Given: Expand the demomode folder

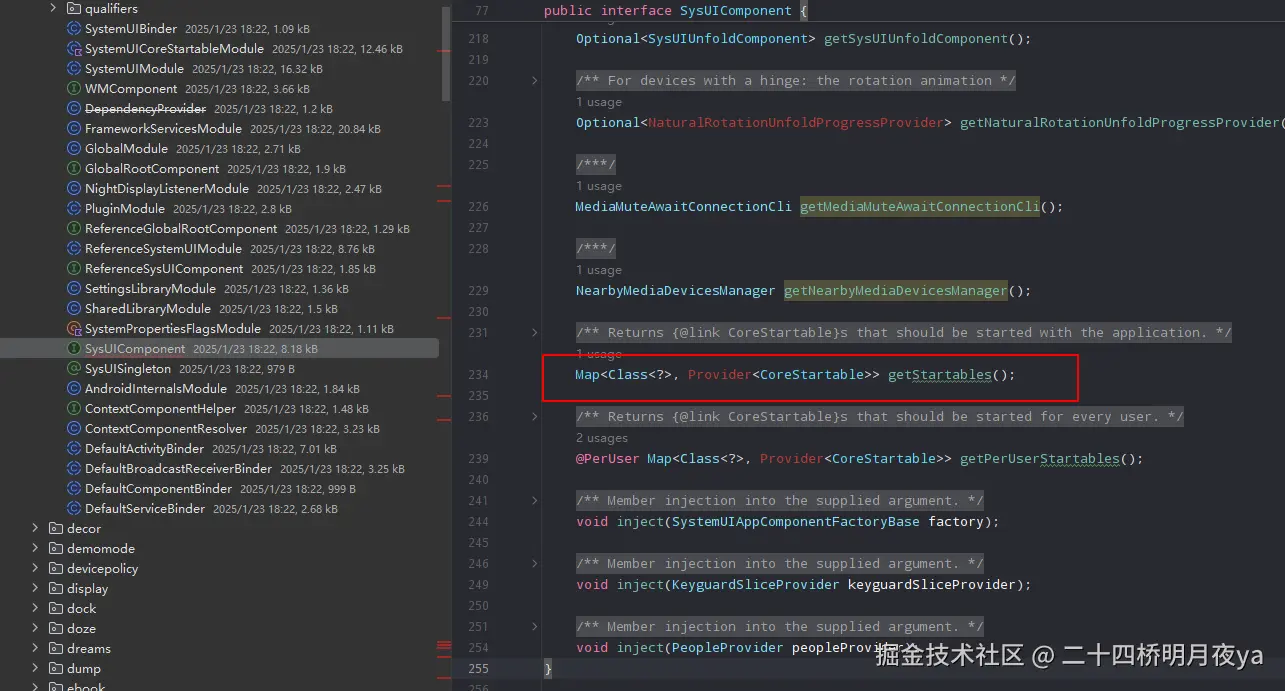Looking at the screenshot, I should pyautogui.click(x=35, y=548).
